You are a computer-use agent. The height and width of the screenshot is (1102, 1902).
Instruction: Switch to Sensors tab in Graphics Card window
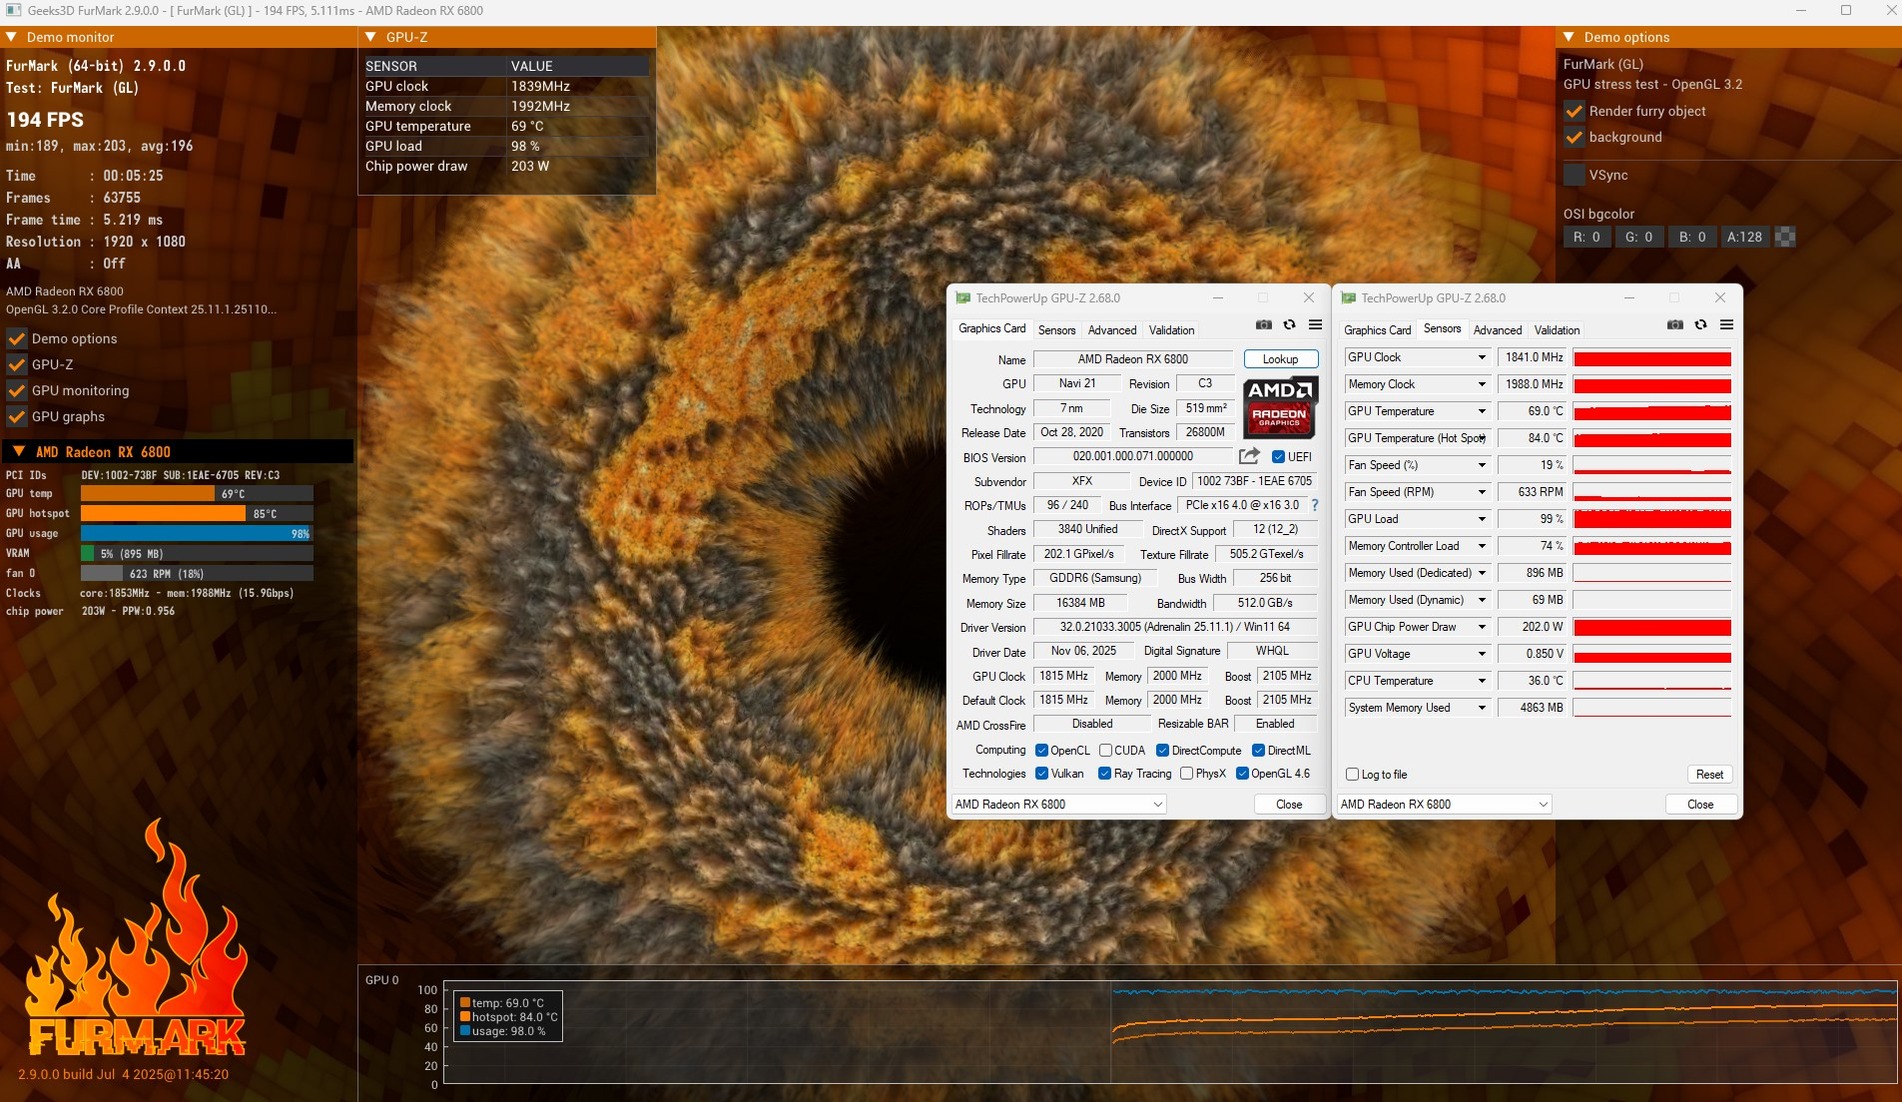[1056, 330]
